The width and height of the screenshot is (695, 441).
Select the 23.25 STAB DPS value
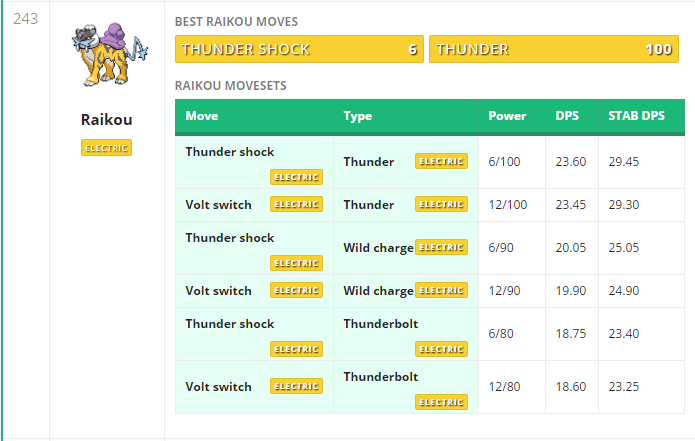click(x=624, y=387)
